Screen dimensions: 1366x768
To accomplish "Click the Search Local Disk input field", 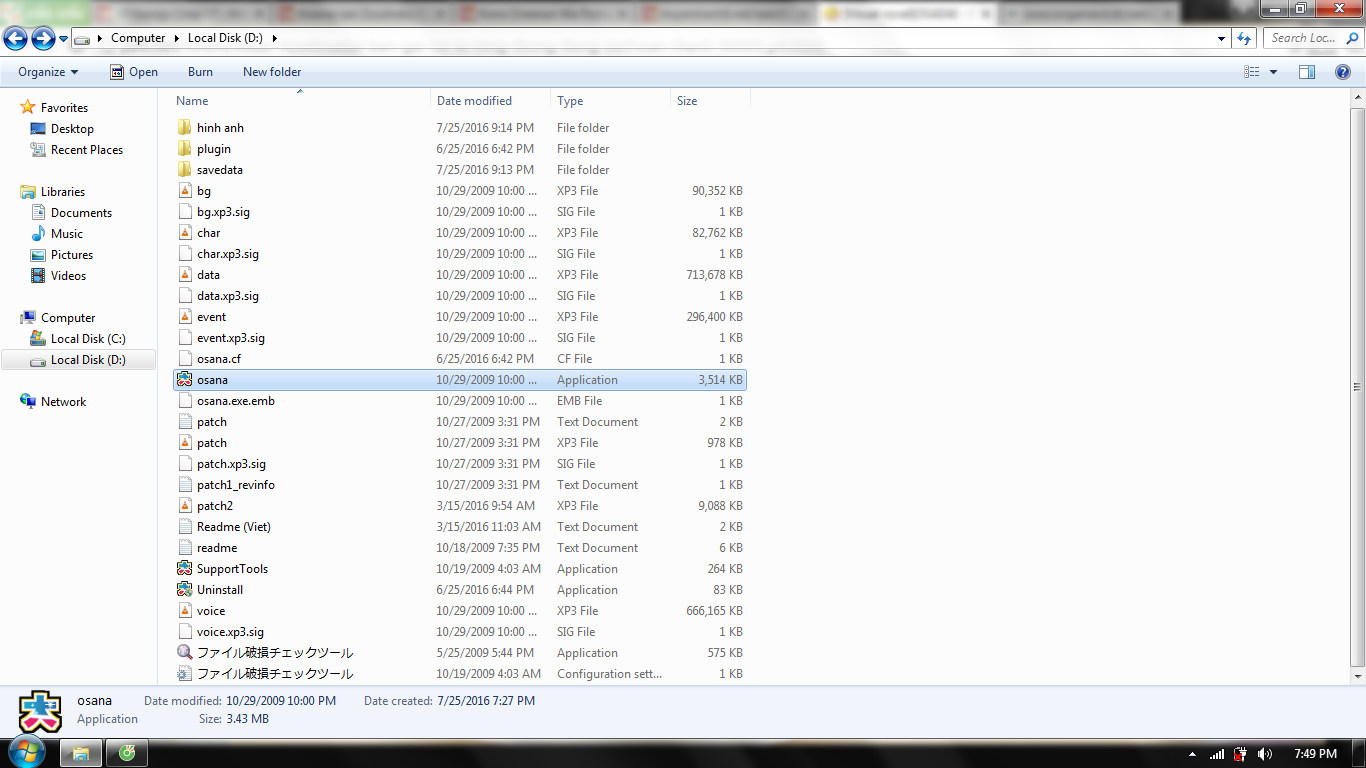I will (x=1305, y=38).
